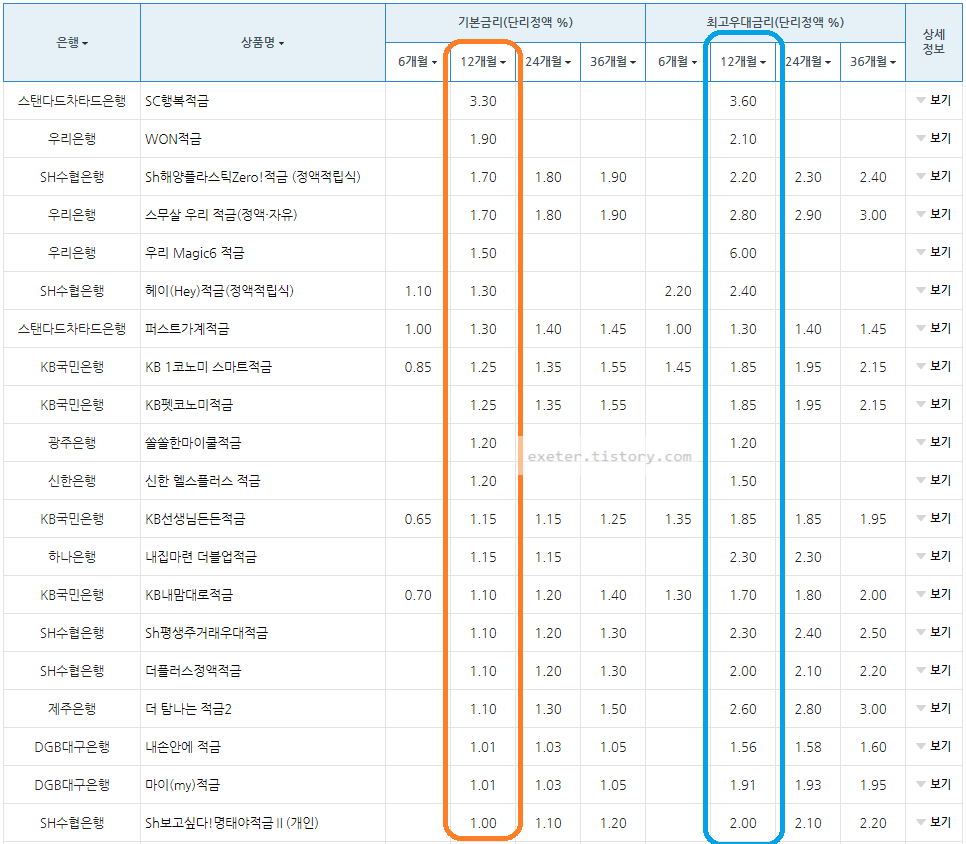Sort 기본금리 by 6개월 column
The height and width of the screenshot is (844, 966).
pos(417,62)
